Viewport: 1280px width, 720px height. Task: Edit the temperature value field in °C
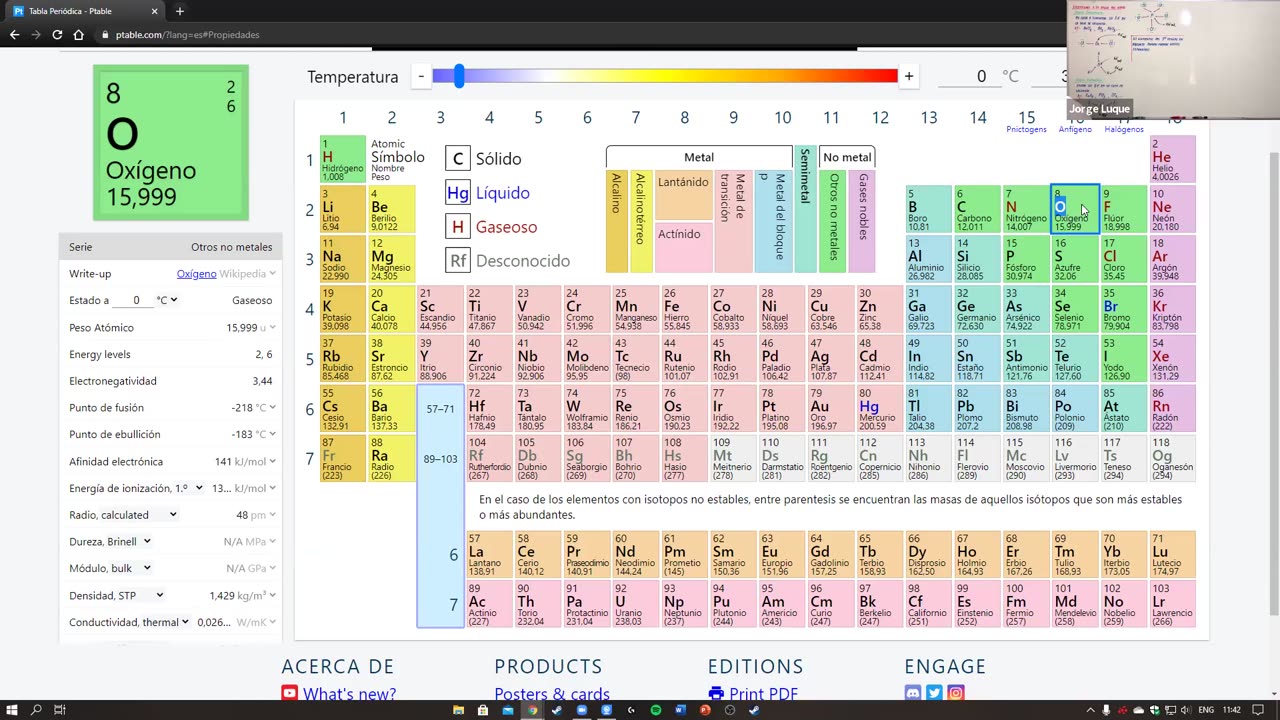tap(968, 77)
